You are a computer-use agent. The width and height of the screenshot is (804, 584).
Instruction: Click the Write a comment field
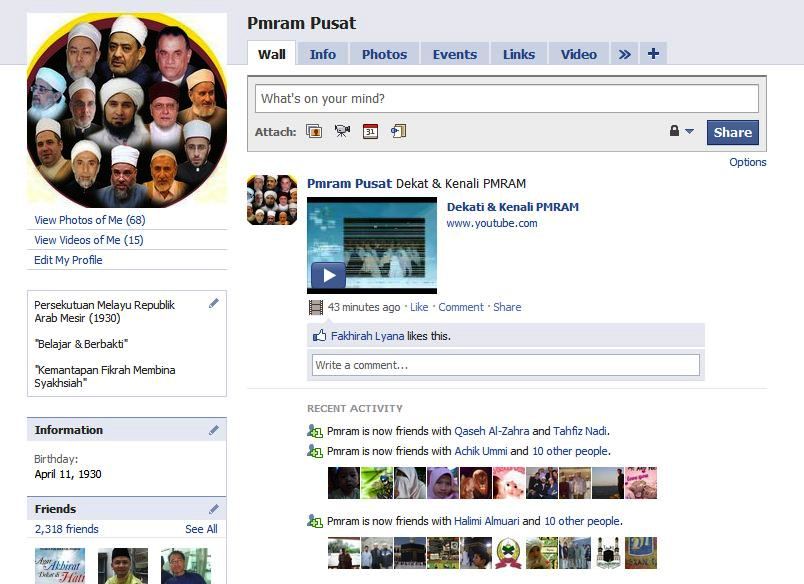[506, 365]
